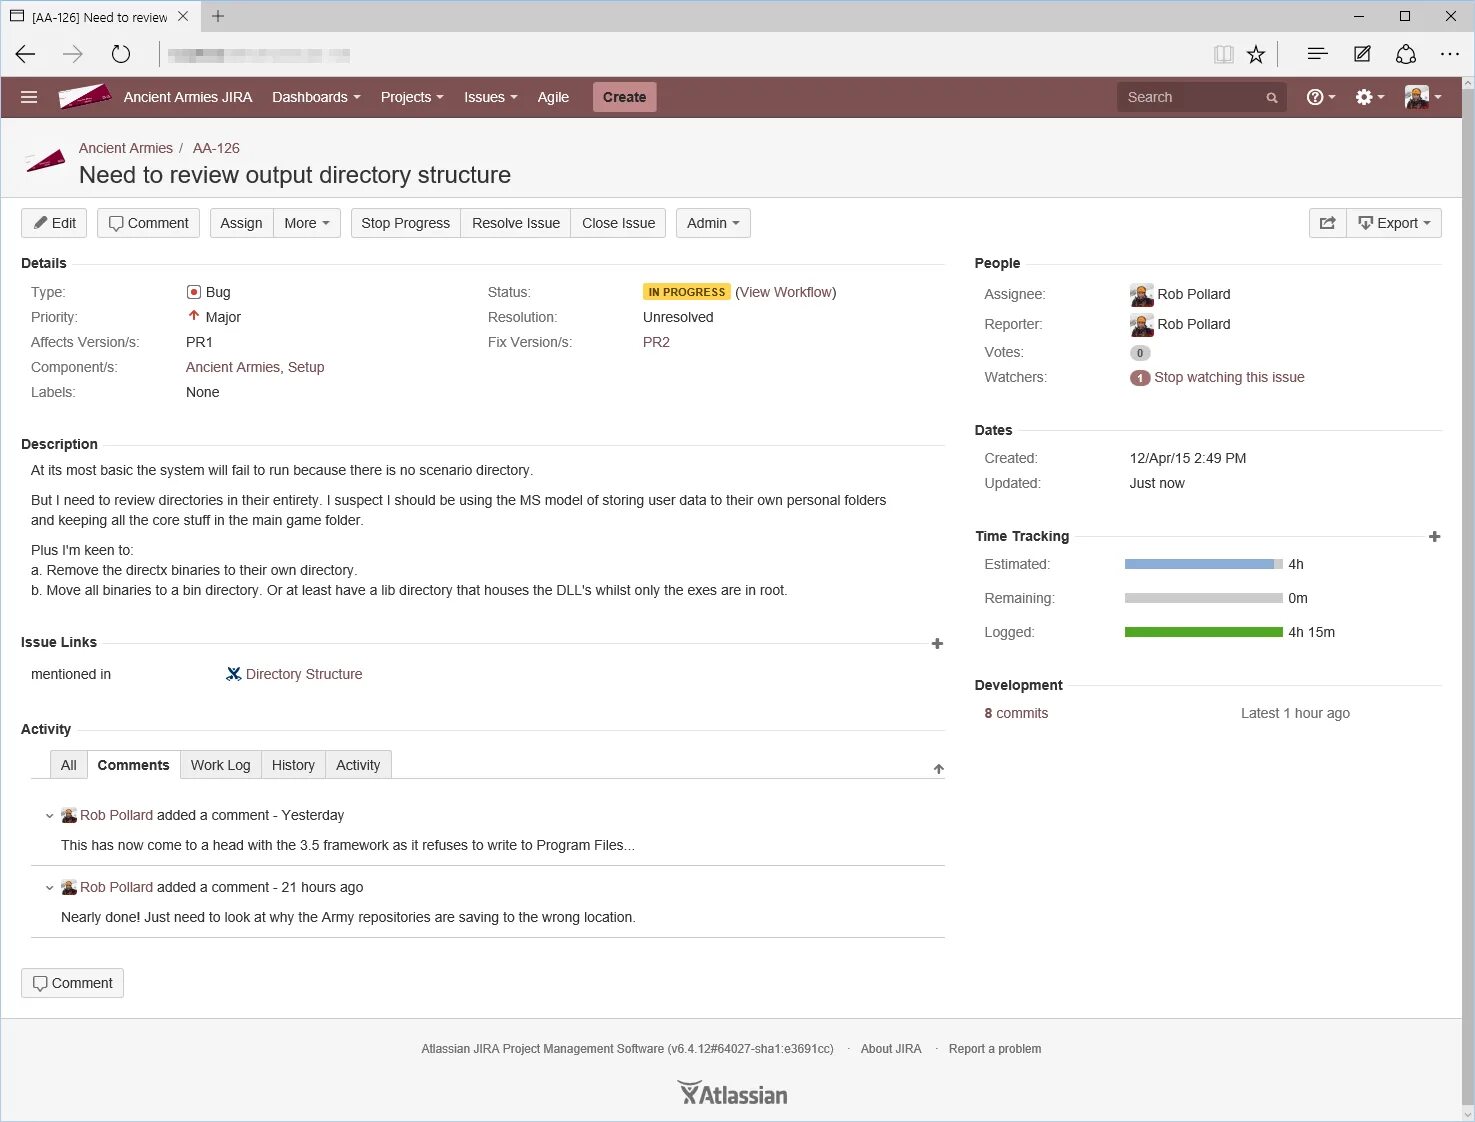Image resolution: width=1475 pixels, height=1122 pixels.
Task: Switch to the History tab
Action: click(293, 765)
